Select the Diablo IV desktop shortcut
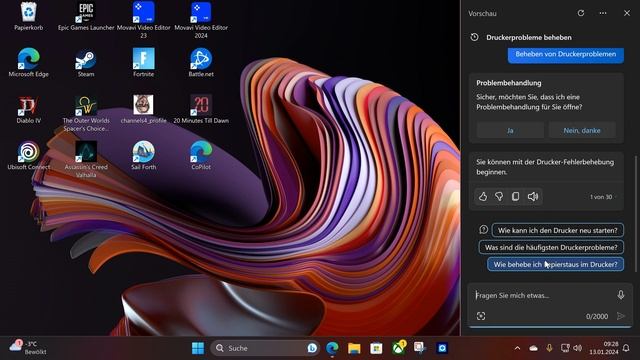This screenshot has width=640, height=360. pyautogui.click(x=29, y=109)
